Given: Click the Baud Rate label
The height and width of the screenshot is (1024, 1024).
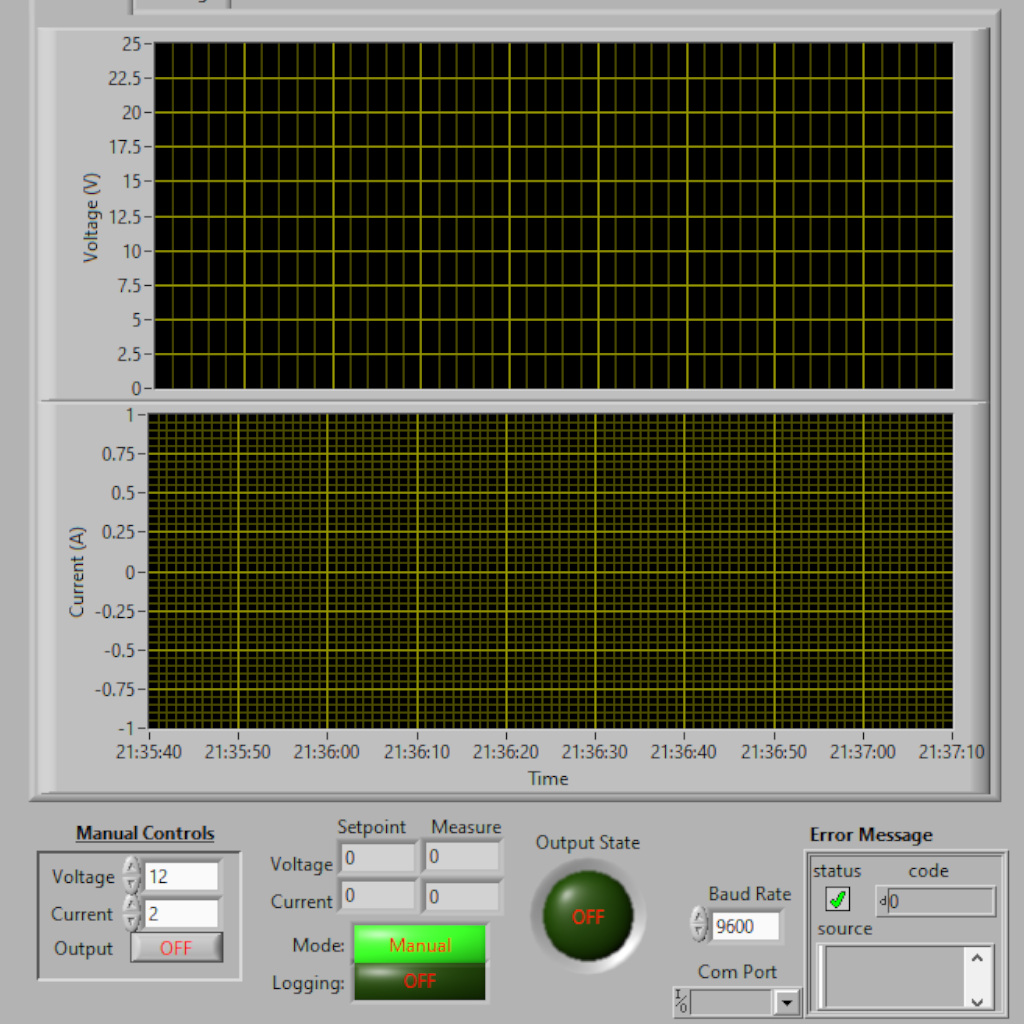Looking at the screenshot, I should click(x=750, y=893).
